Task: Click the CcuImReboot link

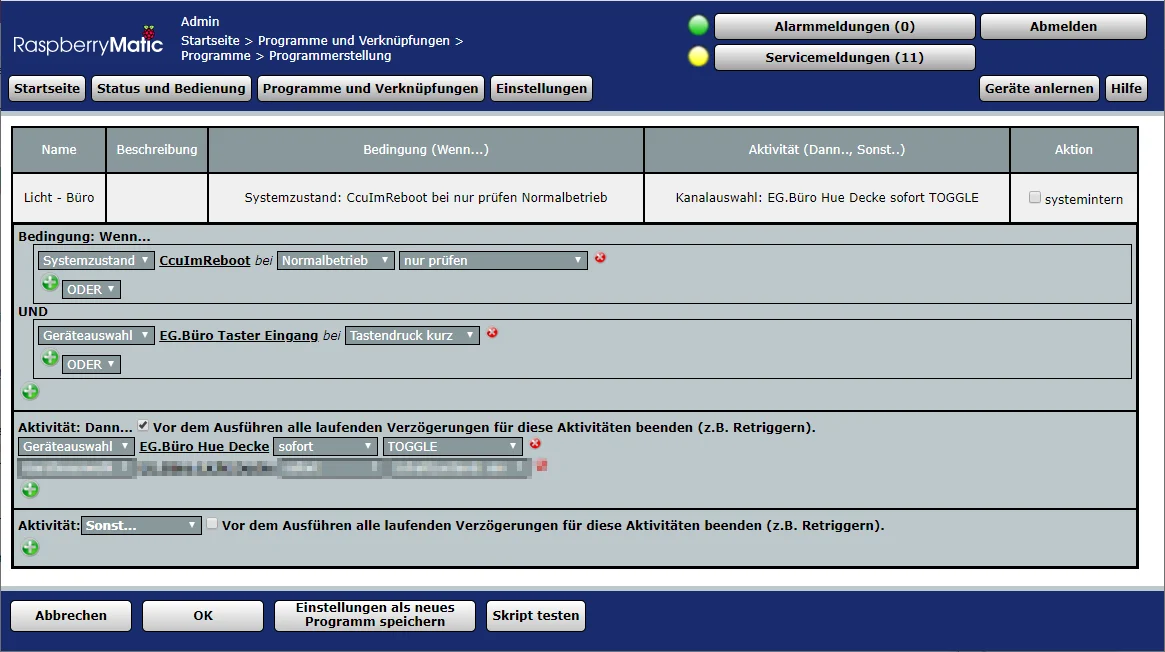Action: tap(204, 261)
